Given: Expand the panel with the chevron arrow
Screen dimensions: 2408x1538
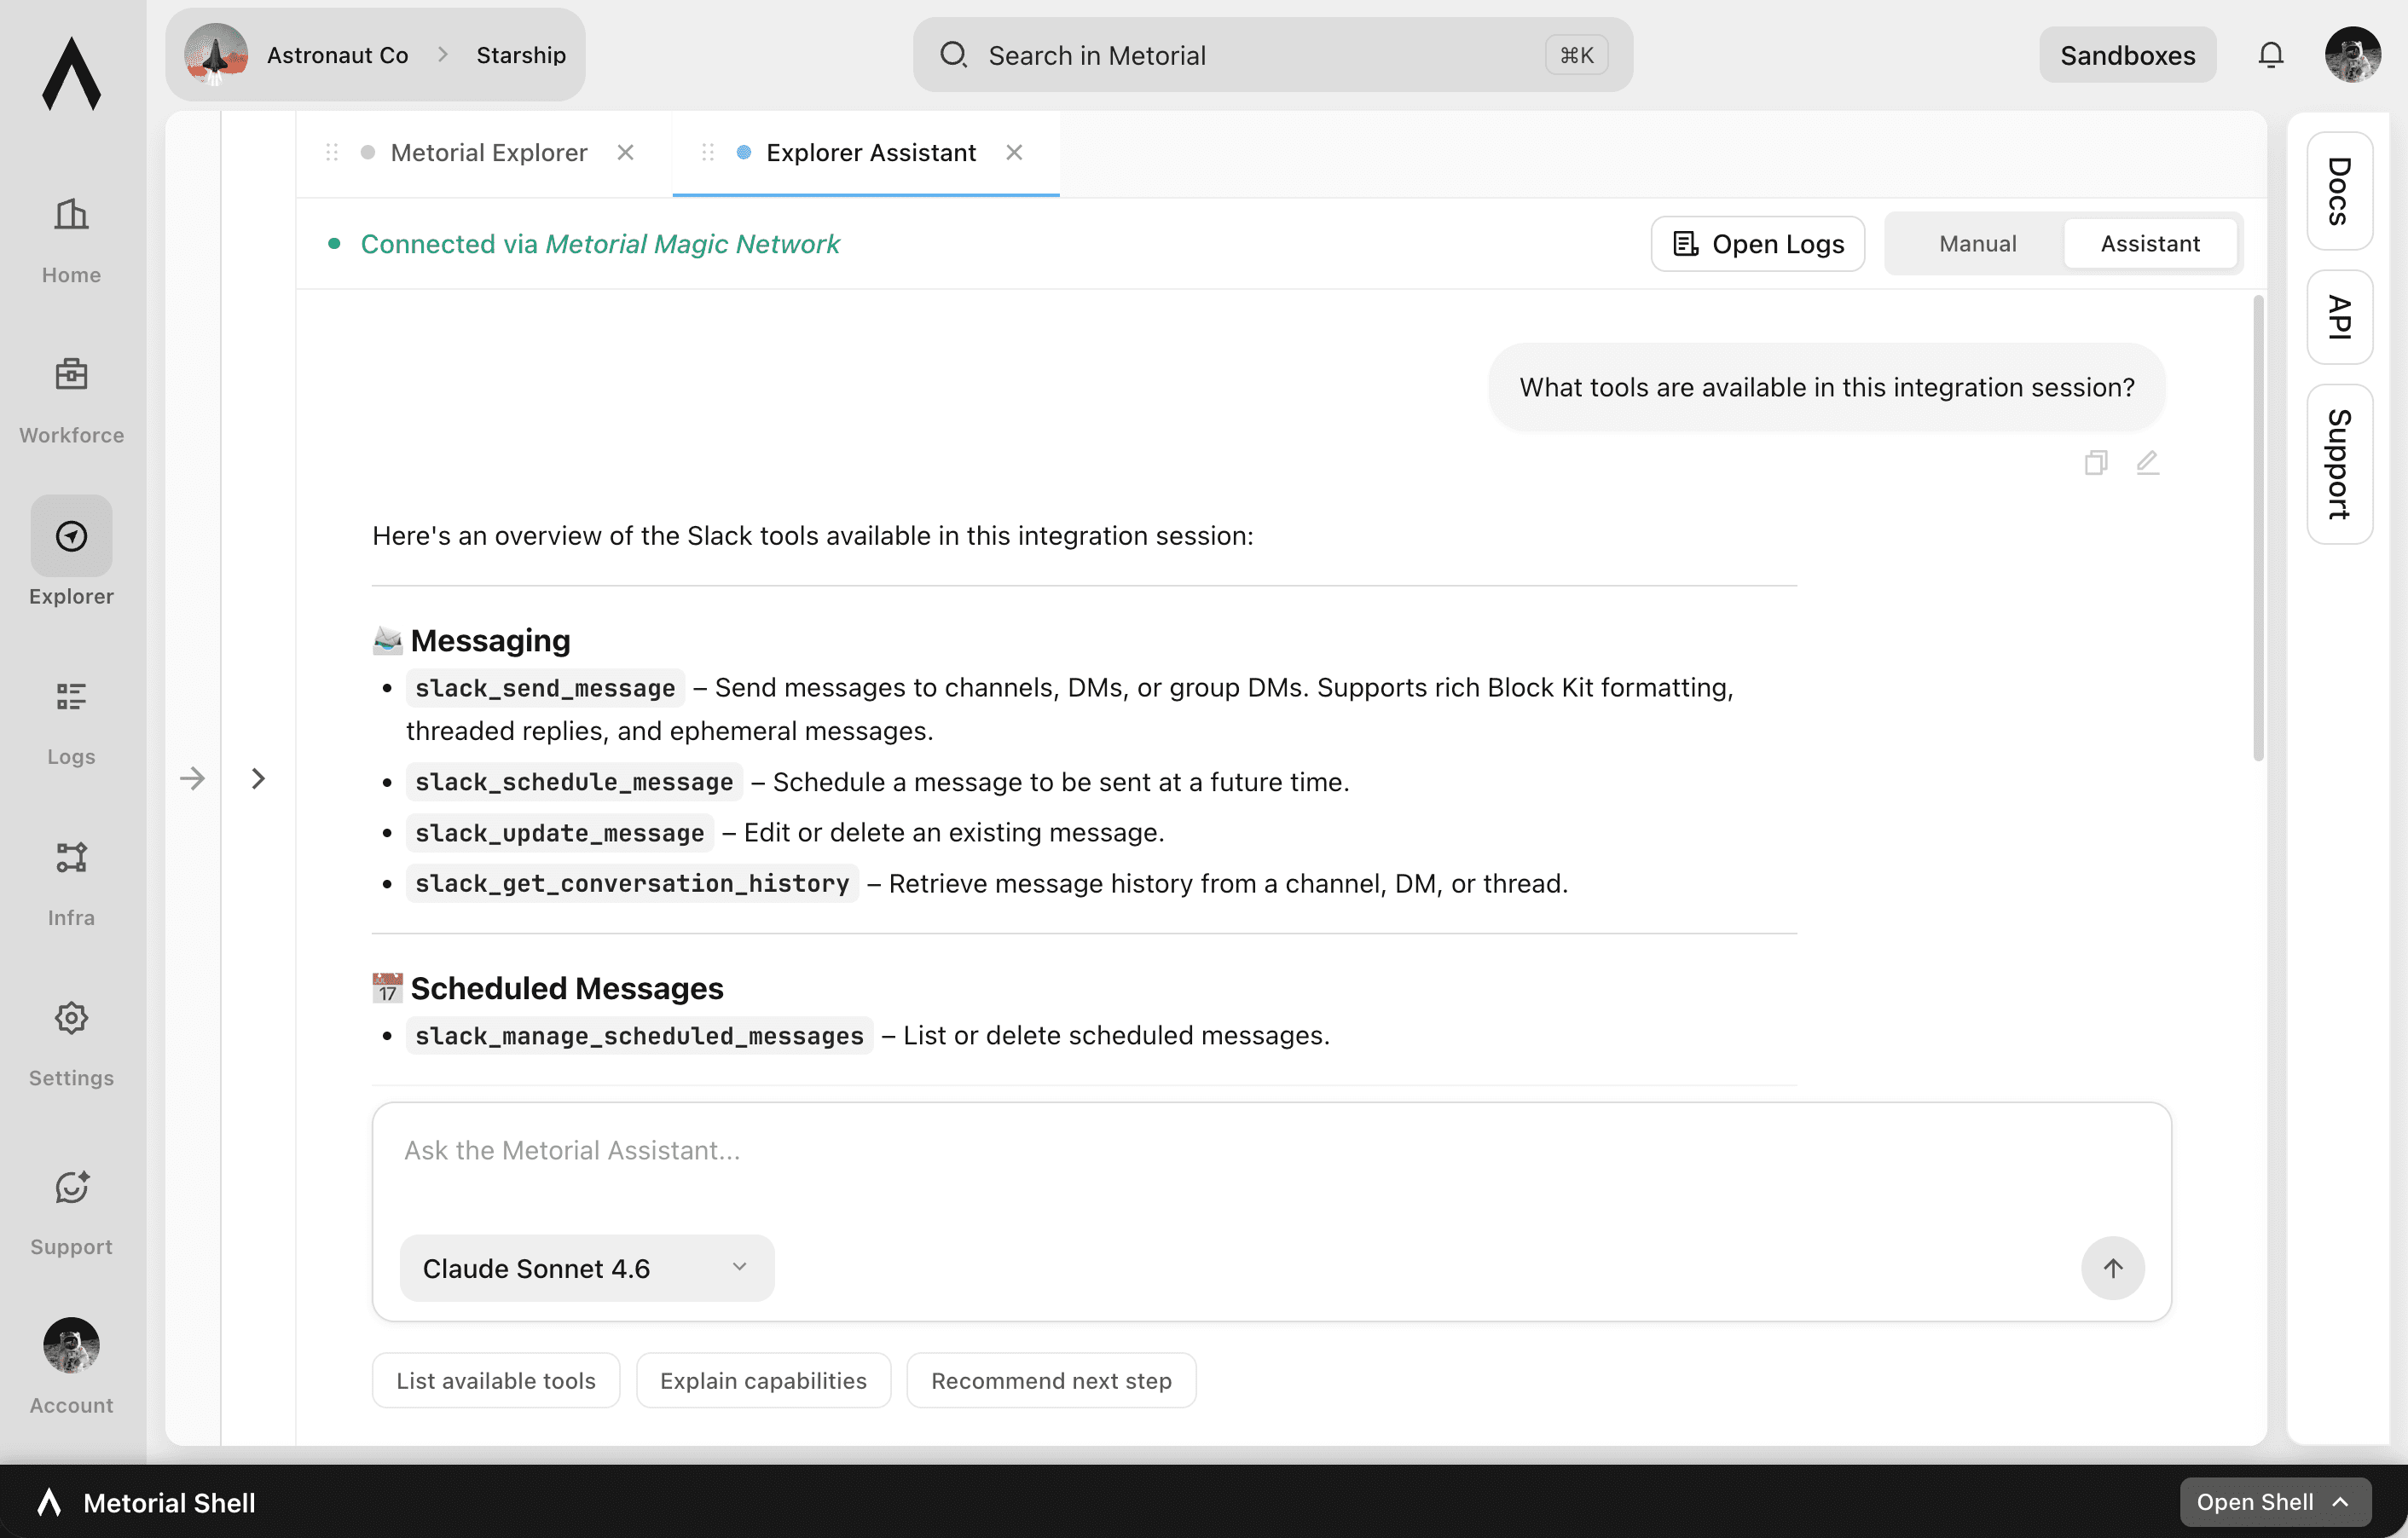Looking at the screenshot, I should click(x=258, y=778).
